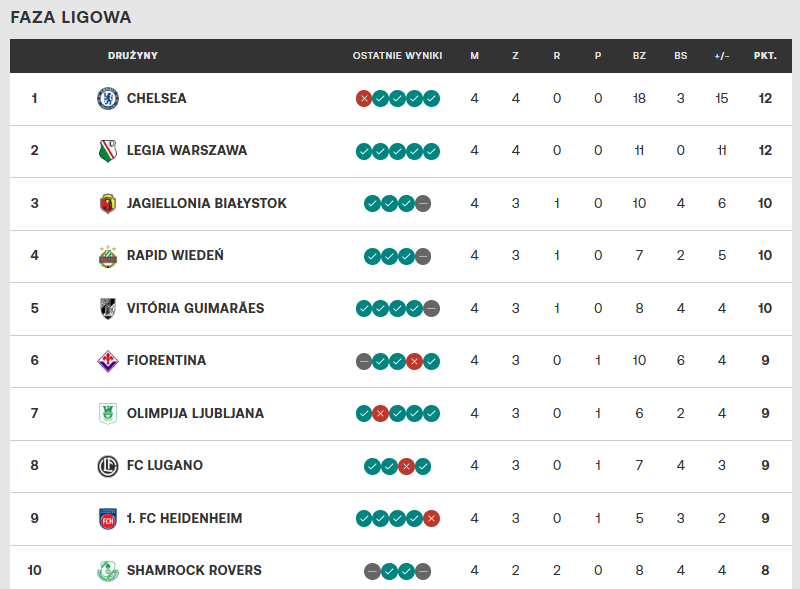
Task: Click the 1. FC Heidenheim crest
Action: pos(108,519)
